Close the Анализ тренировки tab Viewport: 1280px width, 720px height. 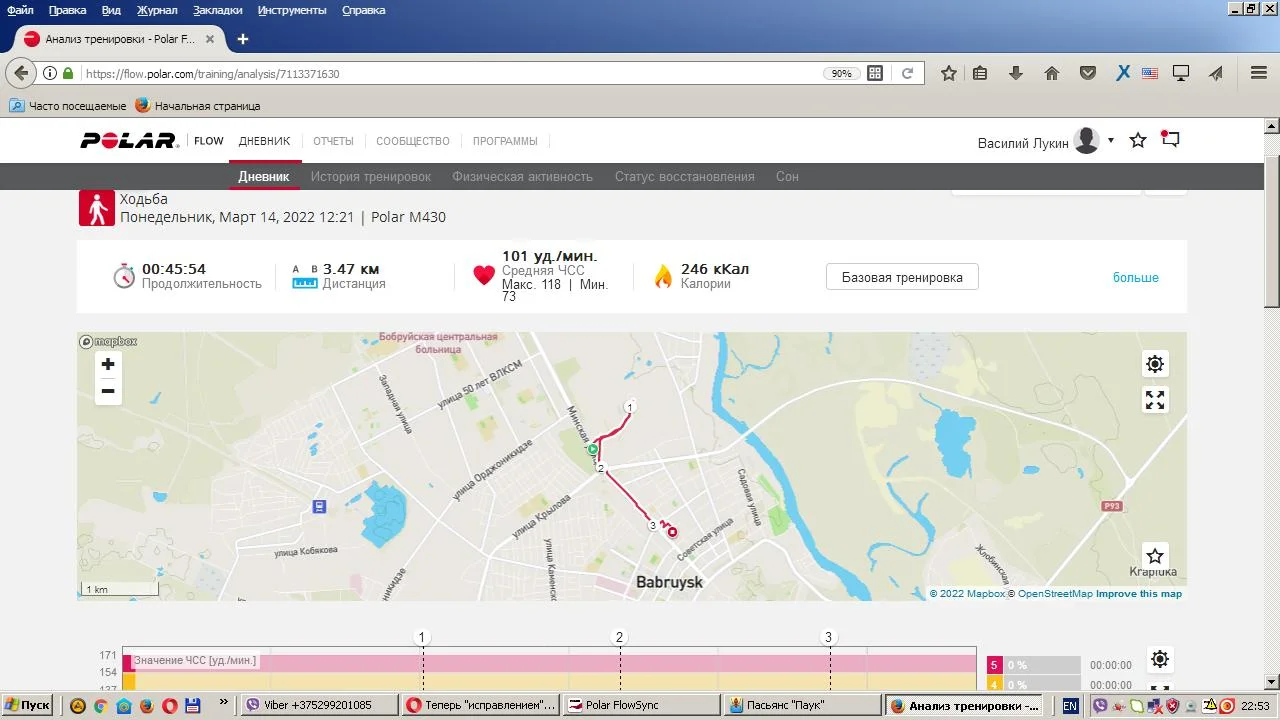[210, 39]
